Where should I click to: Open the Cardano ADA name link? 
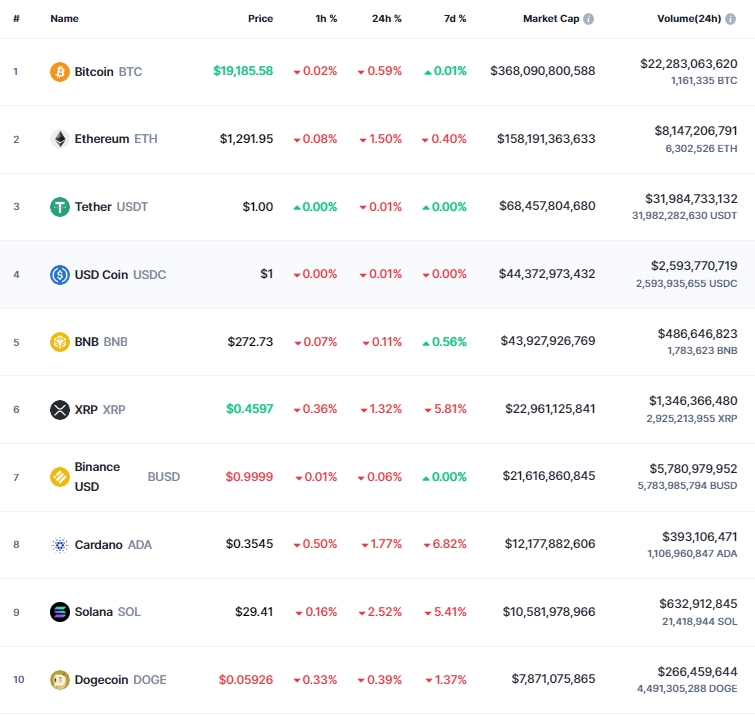point(113,545)
